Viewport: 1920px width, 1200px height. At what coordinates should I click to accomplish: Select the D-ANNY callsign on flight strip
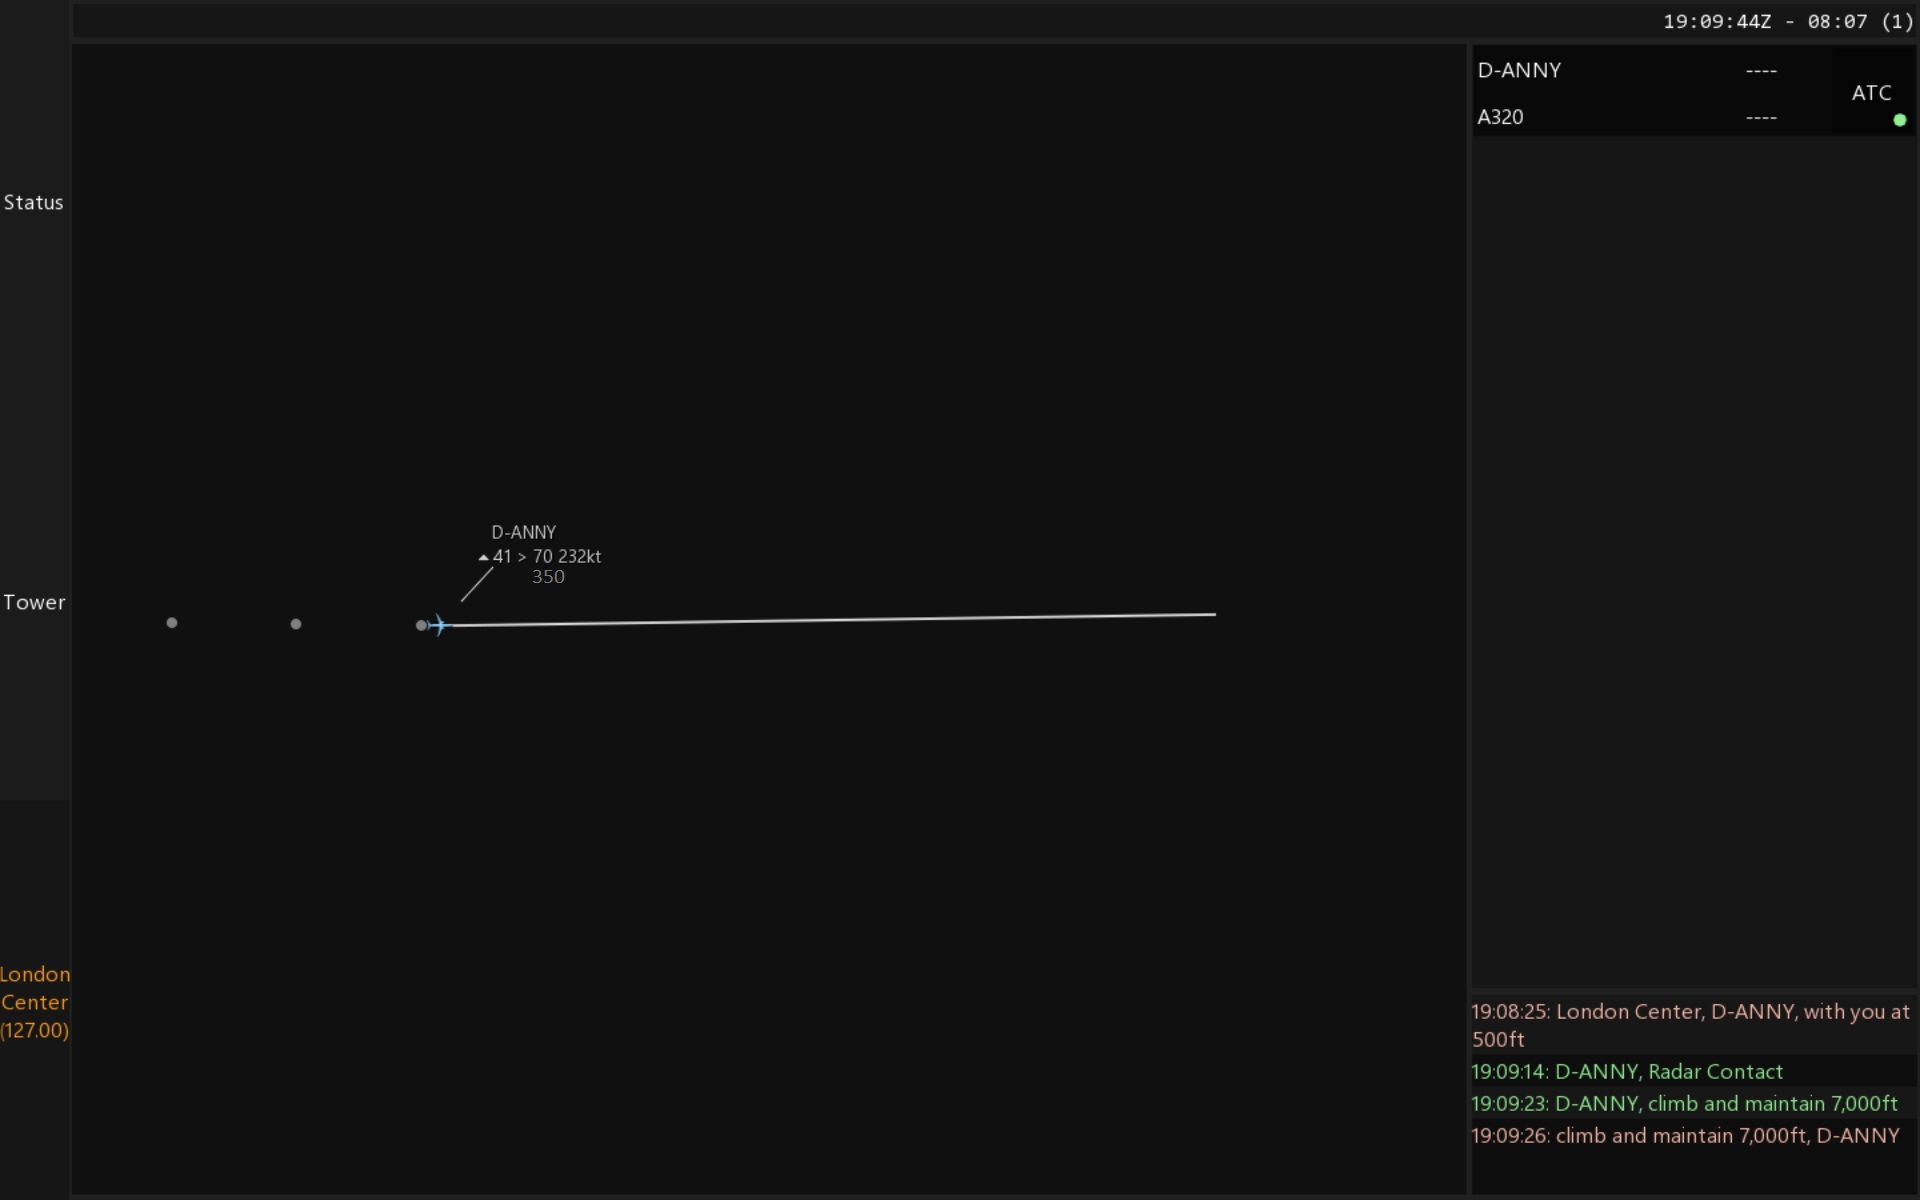click(x=1519, y=70)
